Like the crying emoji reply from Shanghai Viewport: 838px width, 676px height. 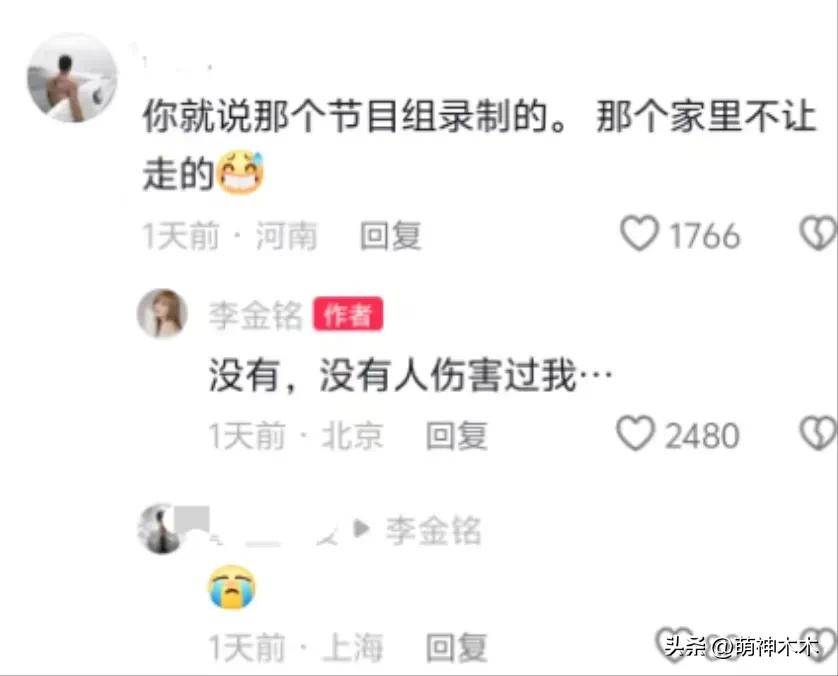674,644
